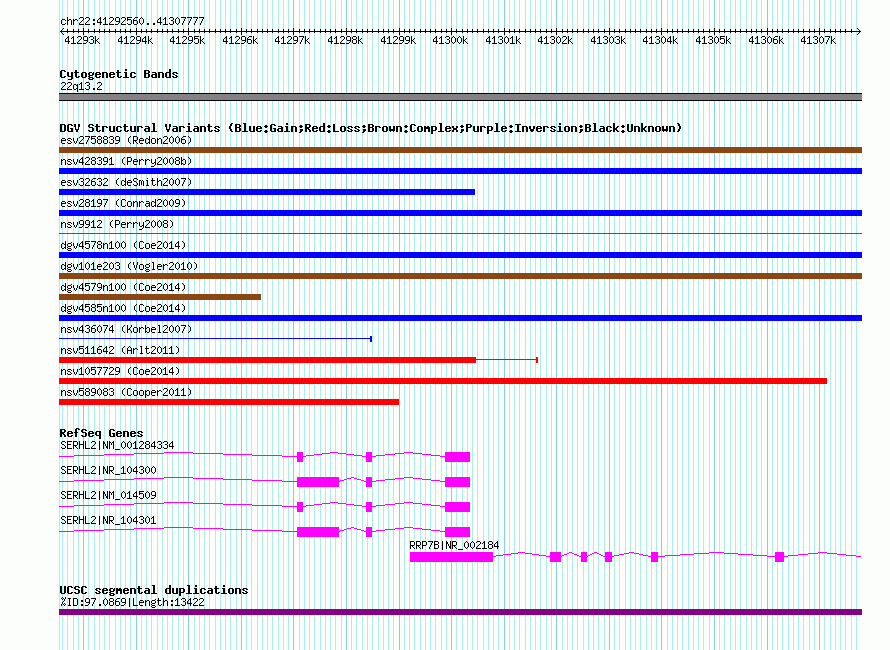Viewport: 890px width, 650px height.
Task: Click the blue dgv4578n100 gain bar
Action: [x=460, y=255]
